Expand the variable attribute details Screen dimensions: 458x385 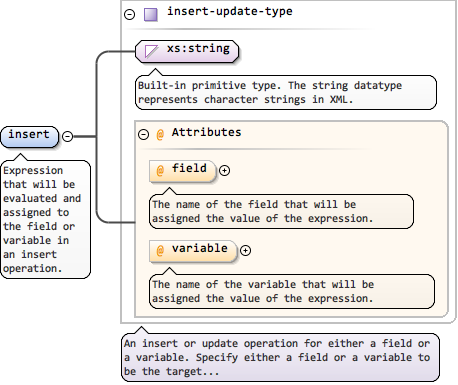pos(245,250)
